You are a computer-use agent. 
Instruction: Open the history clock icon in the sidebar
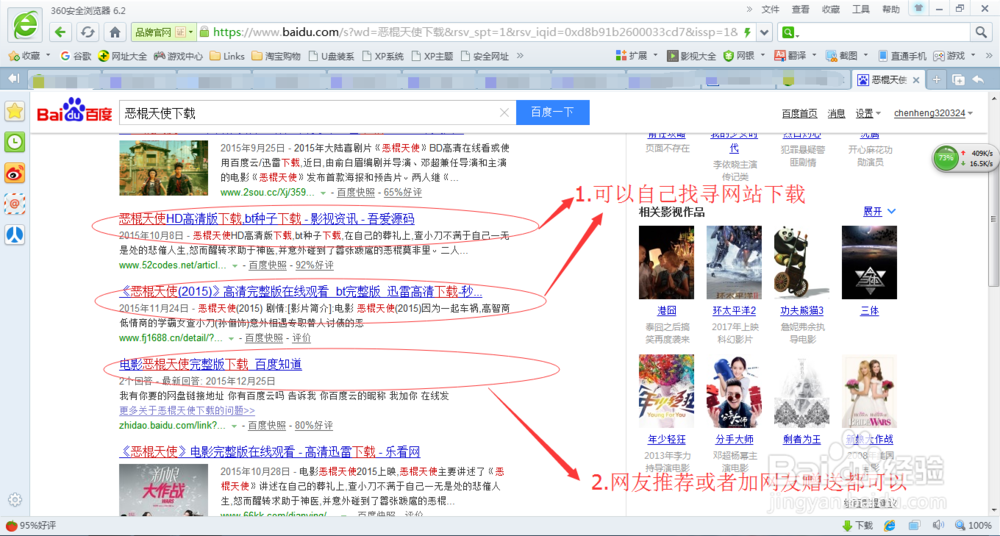(15, 142)
